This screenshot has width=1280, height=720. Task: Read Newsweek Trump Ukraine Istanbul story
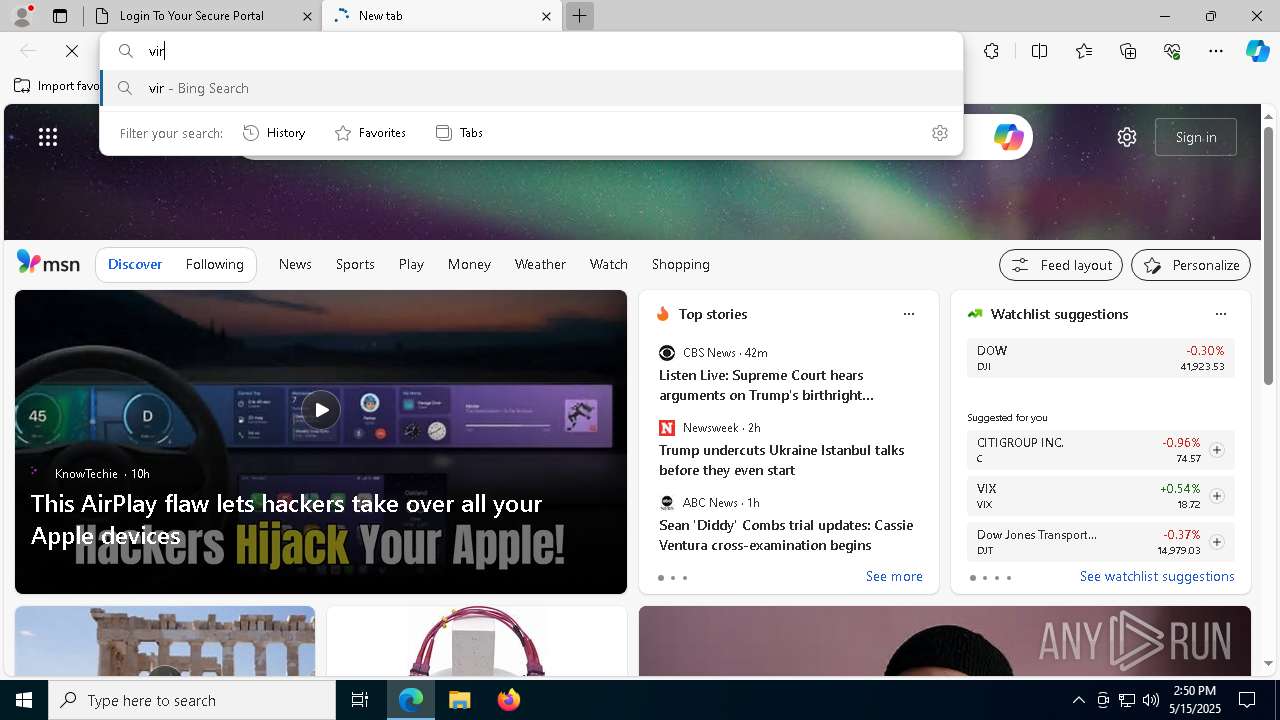[781, 460]
